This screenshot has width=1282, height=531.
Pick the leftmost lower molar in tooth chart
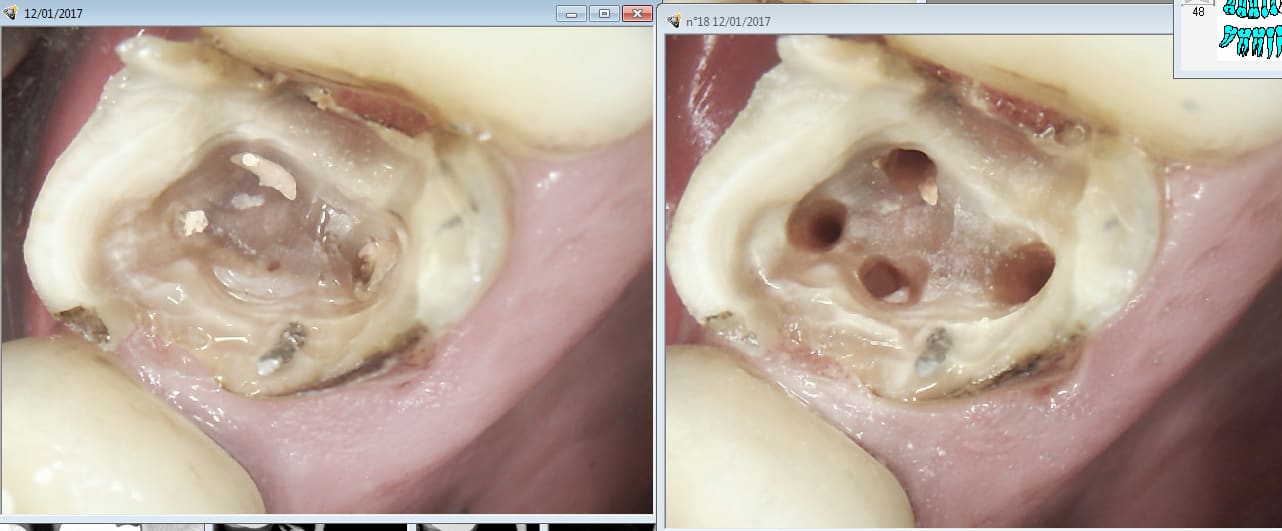1228,40
